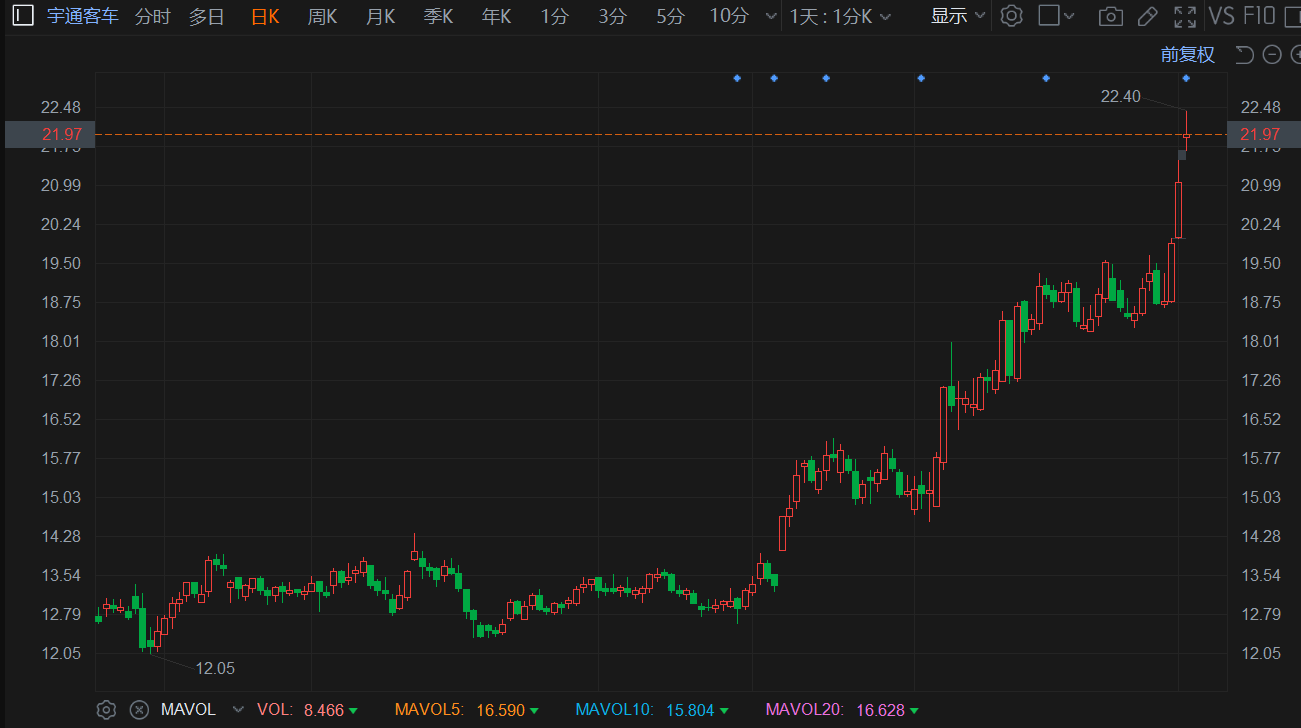
Task: Zoom out chart with minus icon
Action: 1272,55
